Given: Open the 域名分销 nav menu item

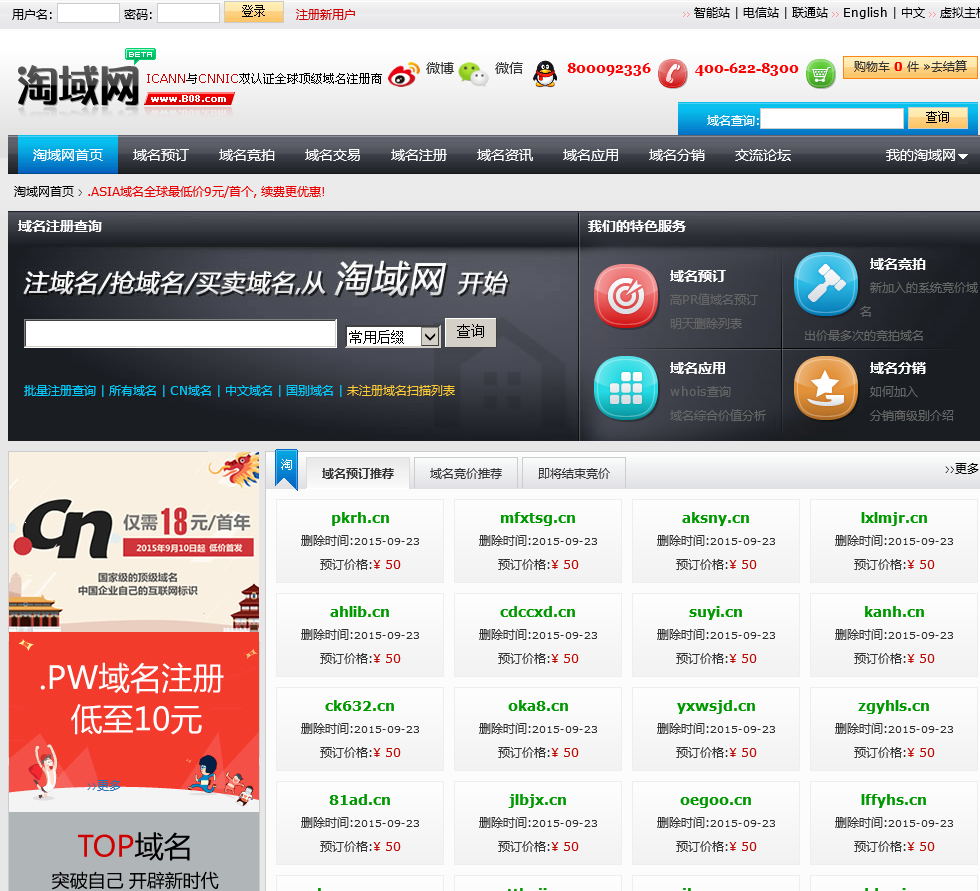Looking at the screenshot, I should tap(677, 155).
